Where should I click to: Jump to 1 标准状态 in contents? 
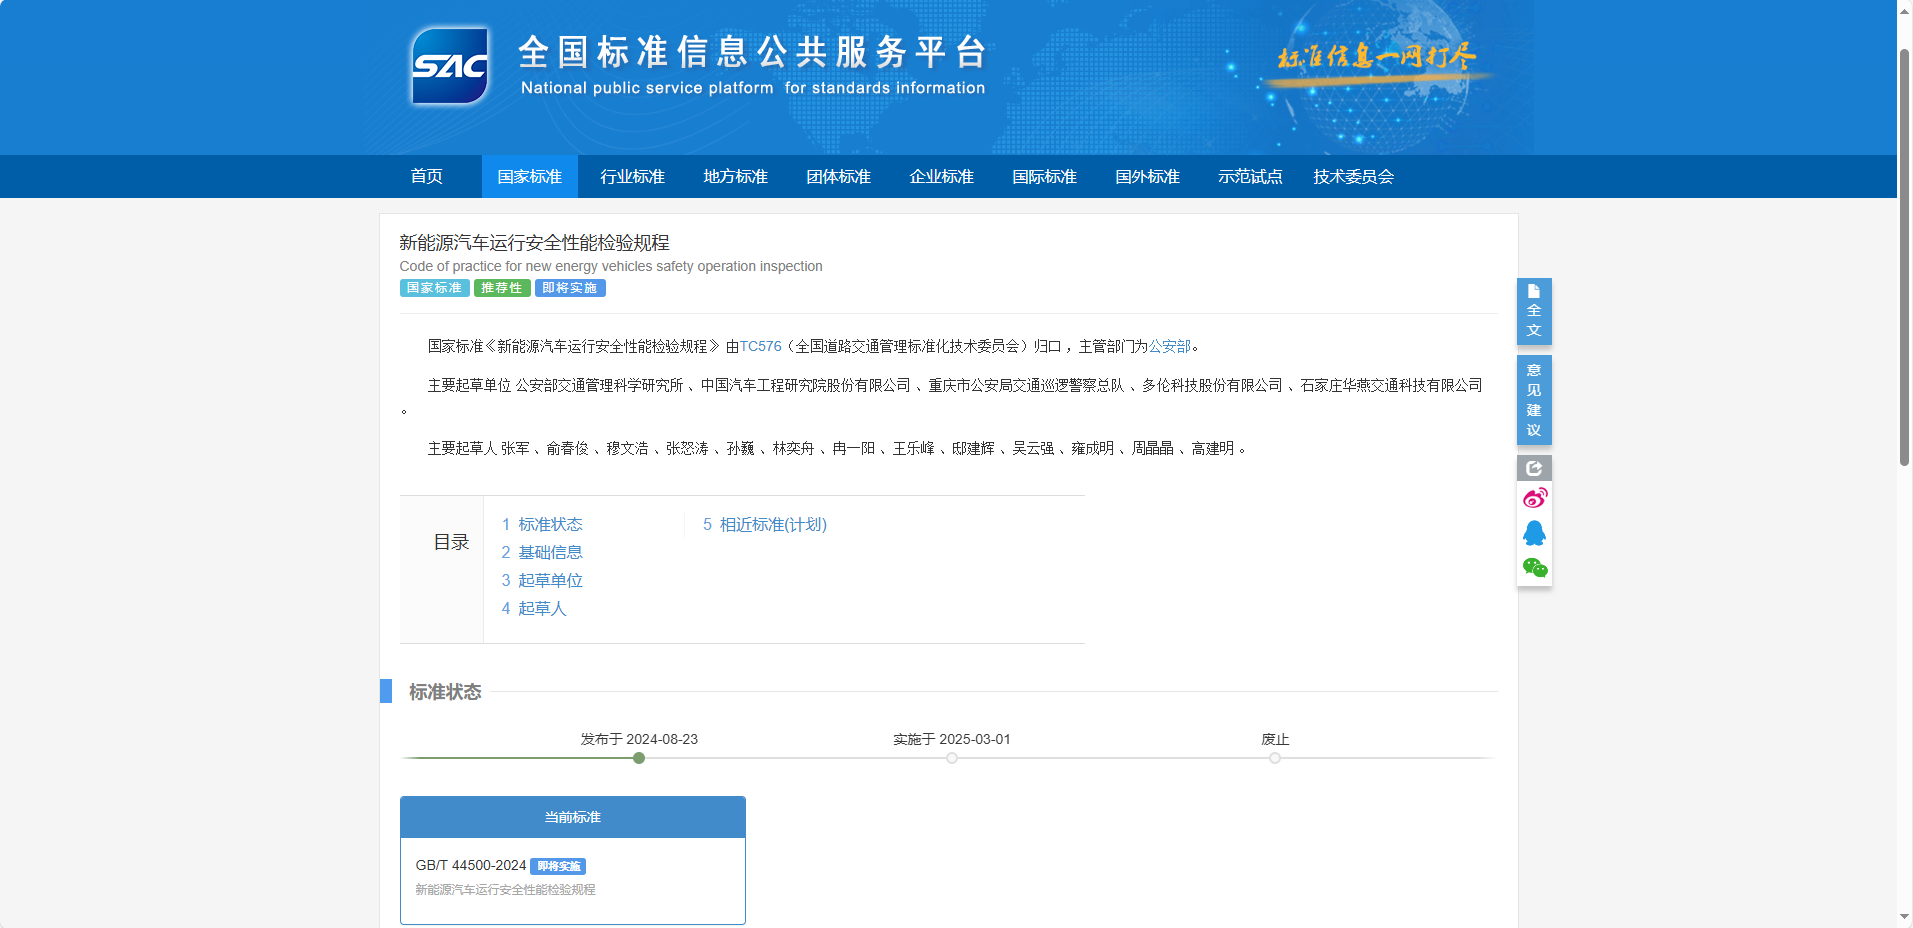(542, 524)
